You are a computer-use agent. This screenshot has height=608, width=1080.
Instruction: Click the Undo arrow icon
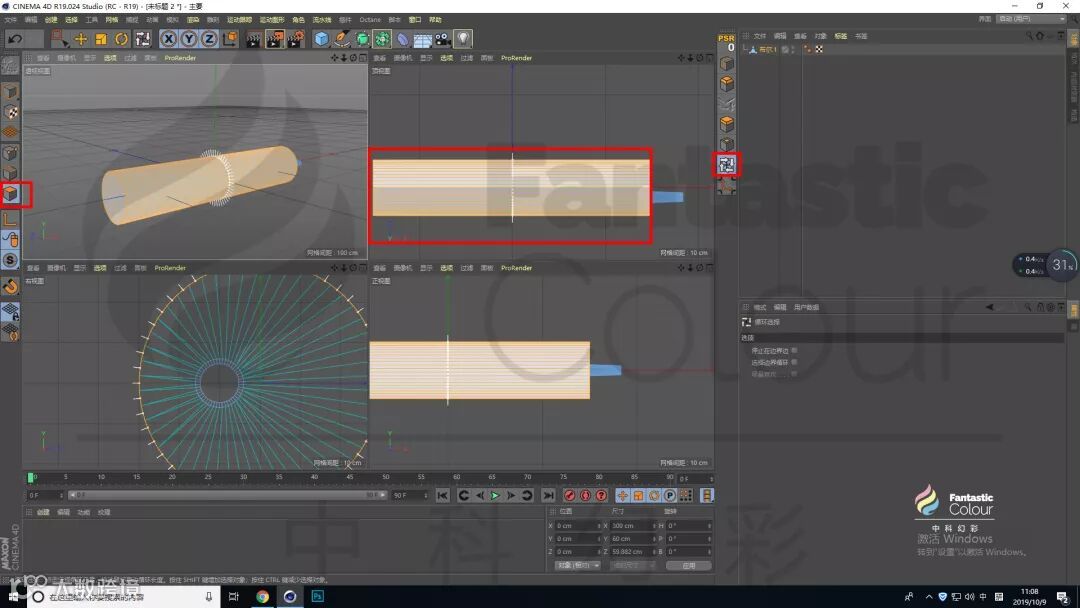[15, 39]
